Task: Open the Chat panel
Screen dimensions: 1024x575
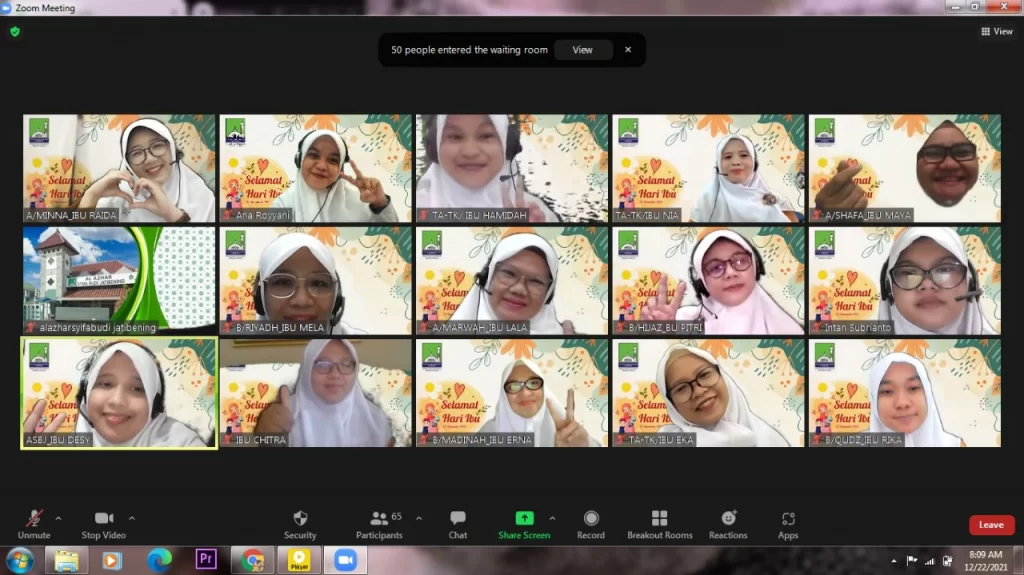Action: pyautogui.click(x=458, y=525)
